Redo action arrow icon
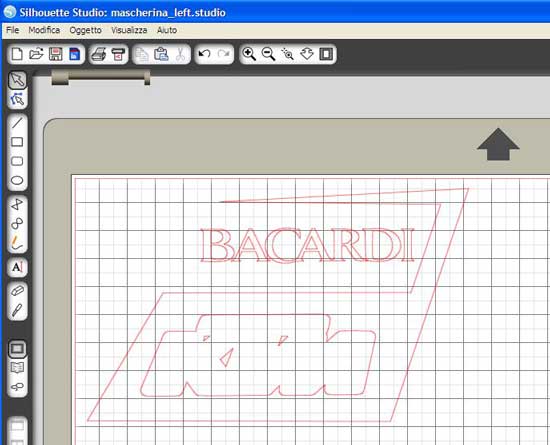The image size is (550, 445). click(223, 54)
